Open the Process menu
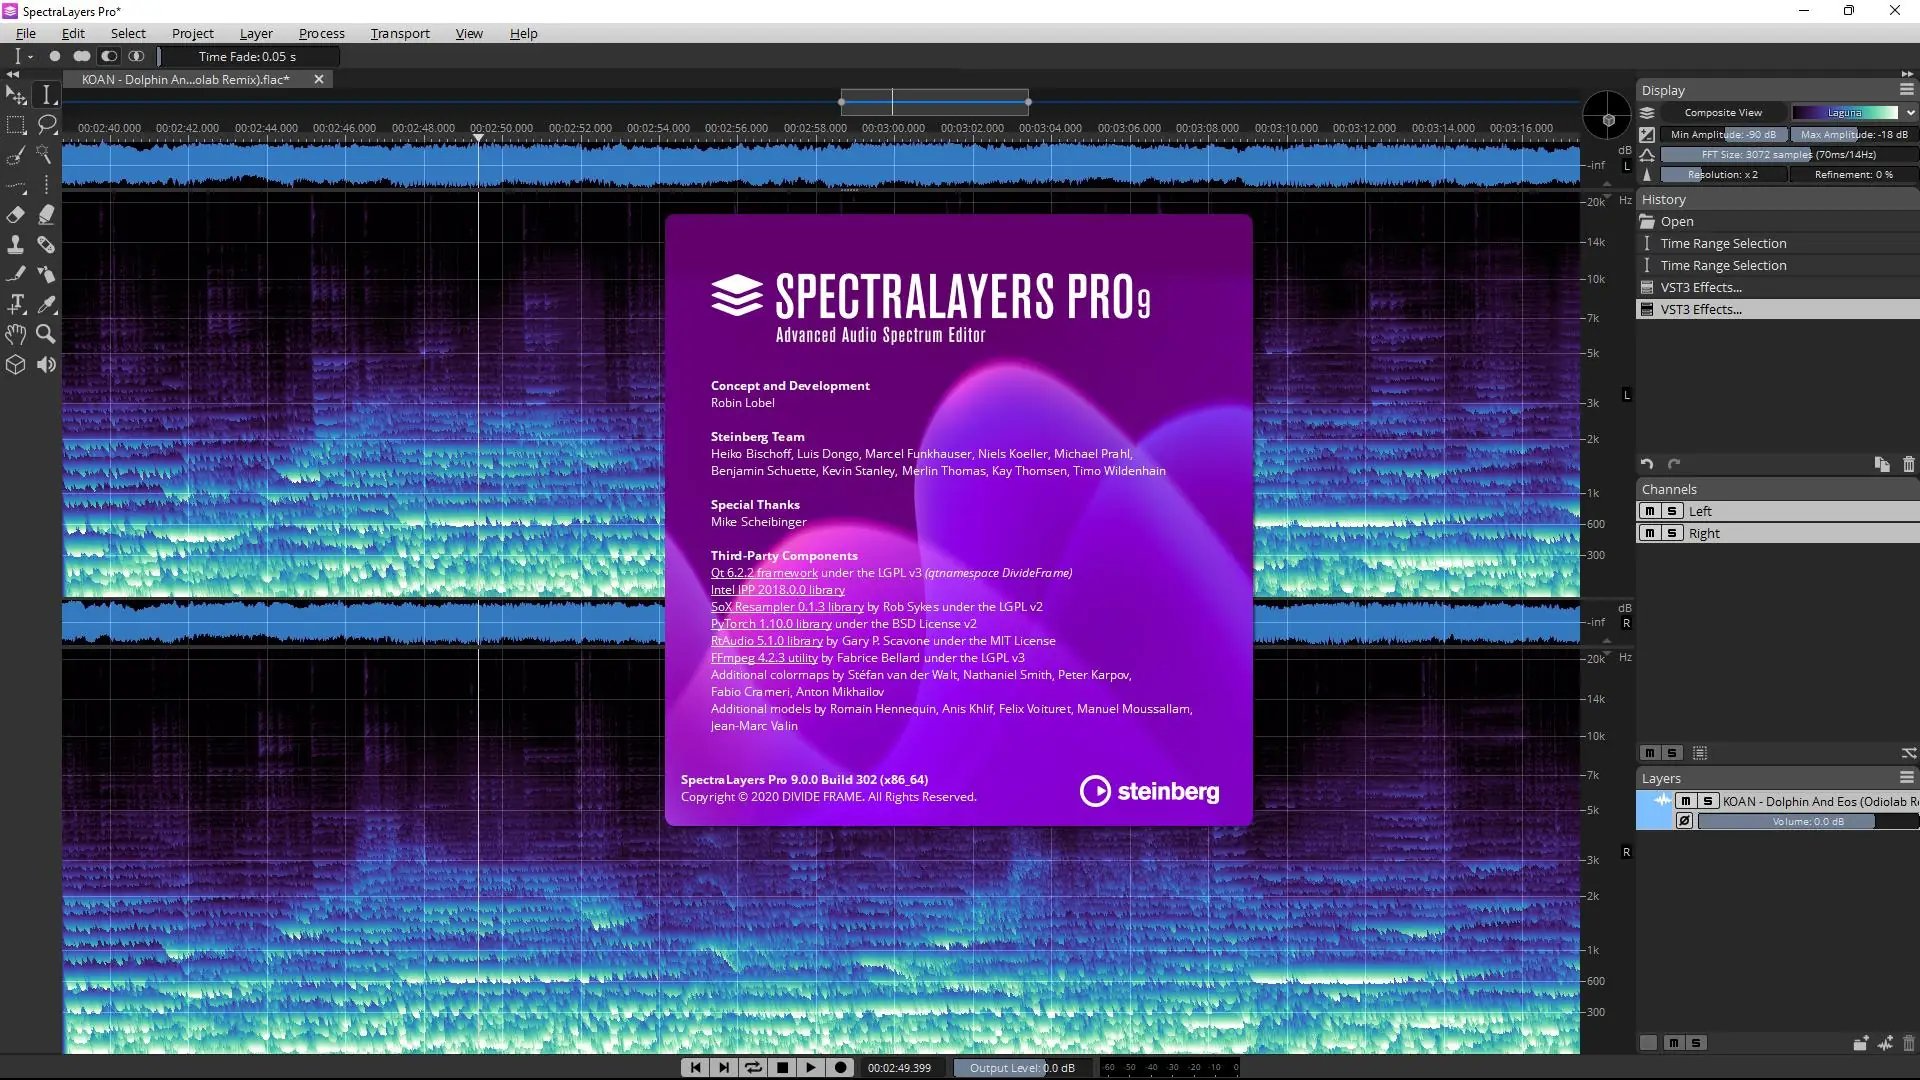This screenshot has width=1920, height=1080. coord(321,33)
